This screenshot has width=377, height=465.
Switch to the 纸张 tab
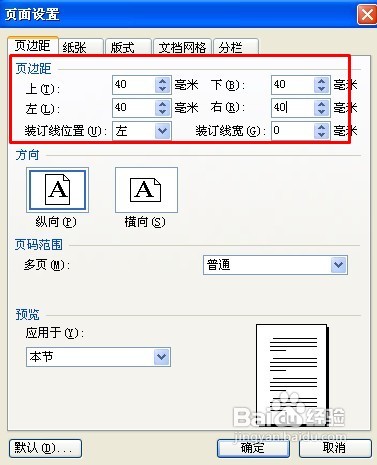81,47
